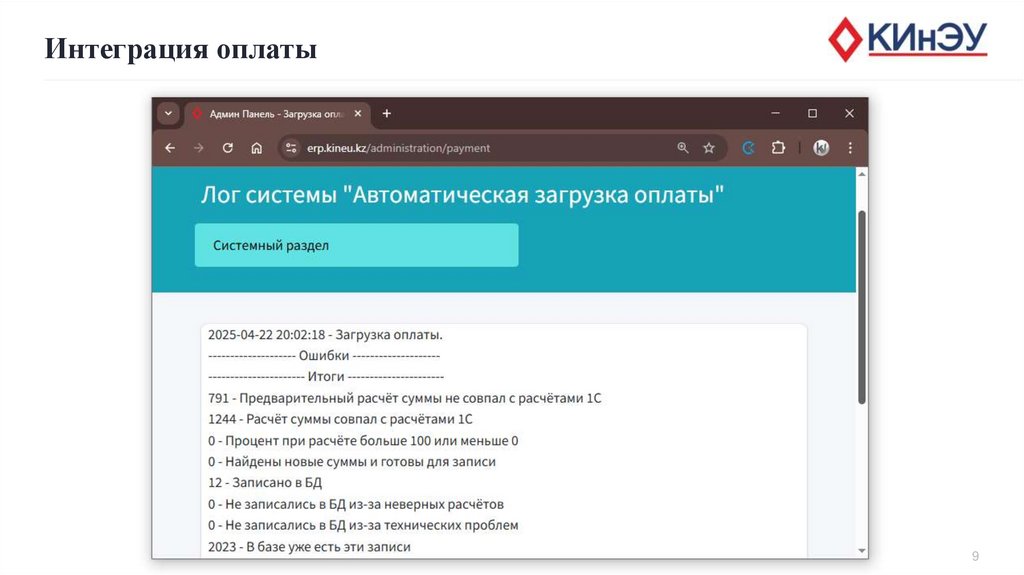This screenshot has width=1024, height=575.
Task: Click the line "12 - Записано в БД"
Action: (265, 482)
